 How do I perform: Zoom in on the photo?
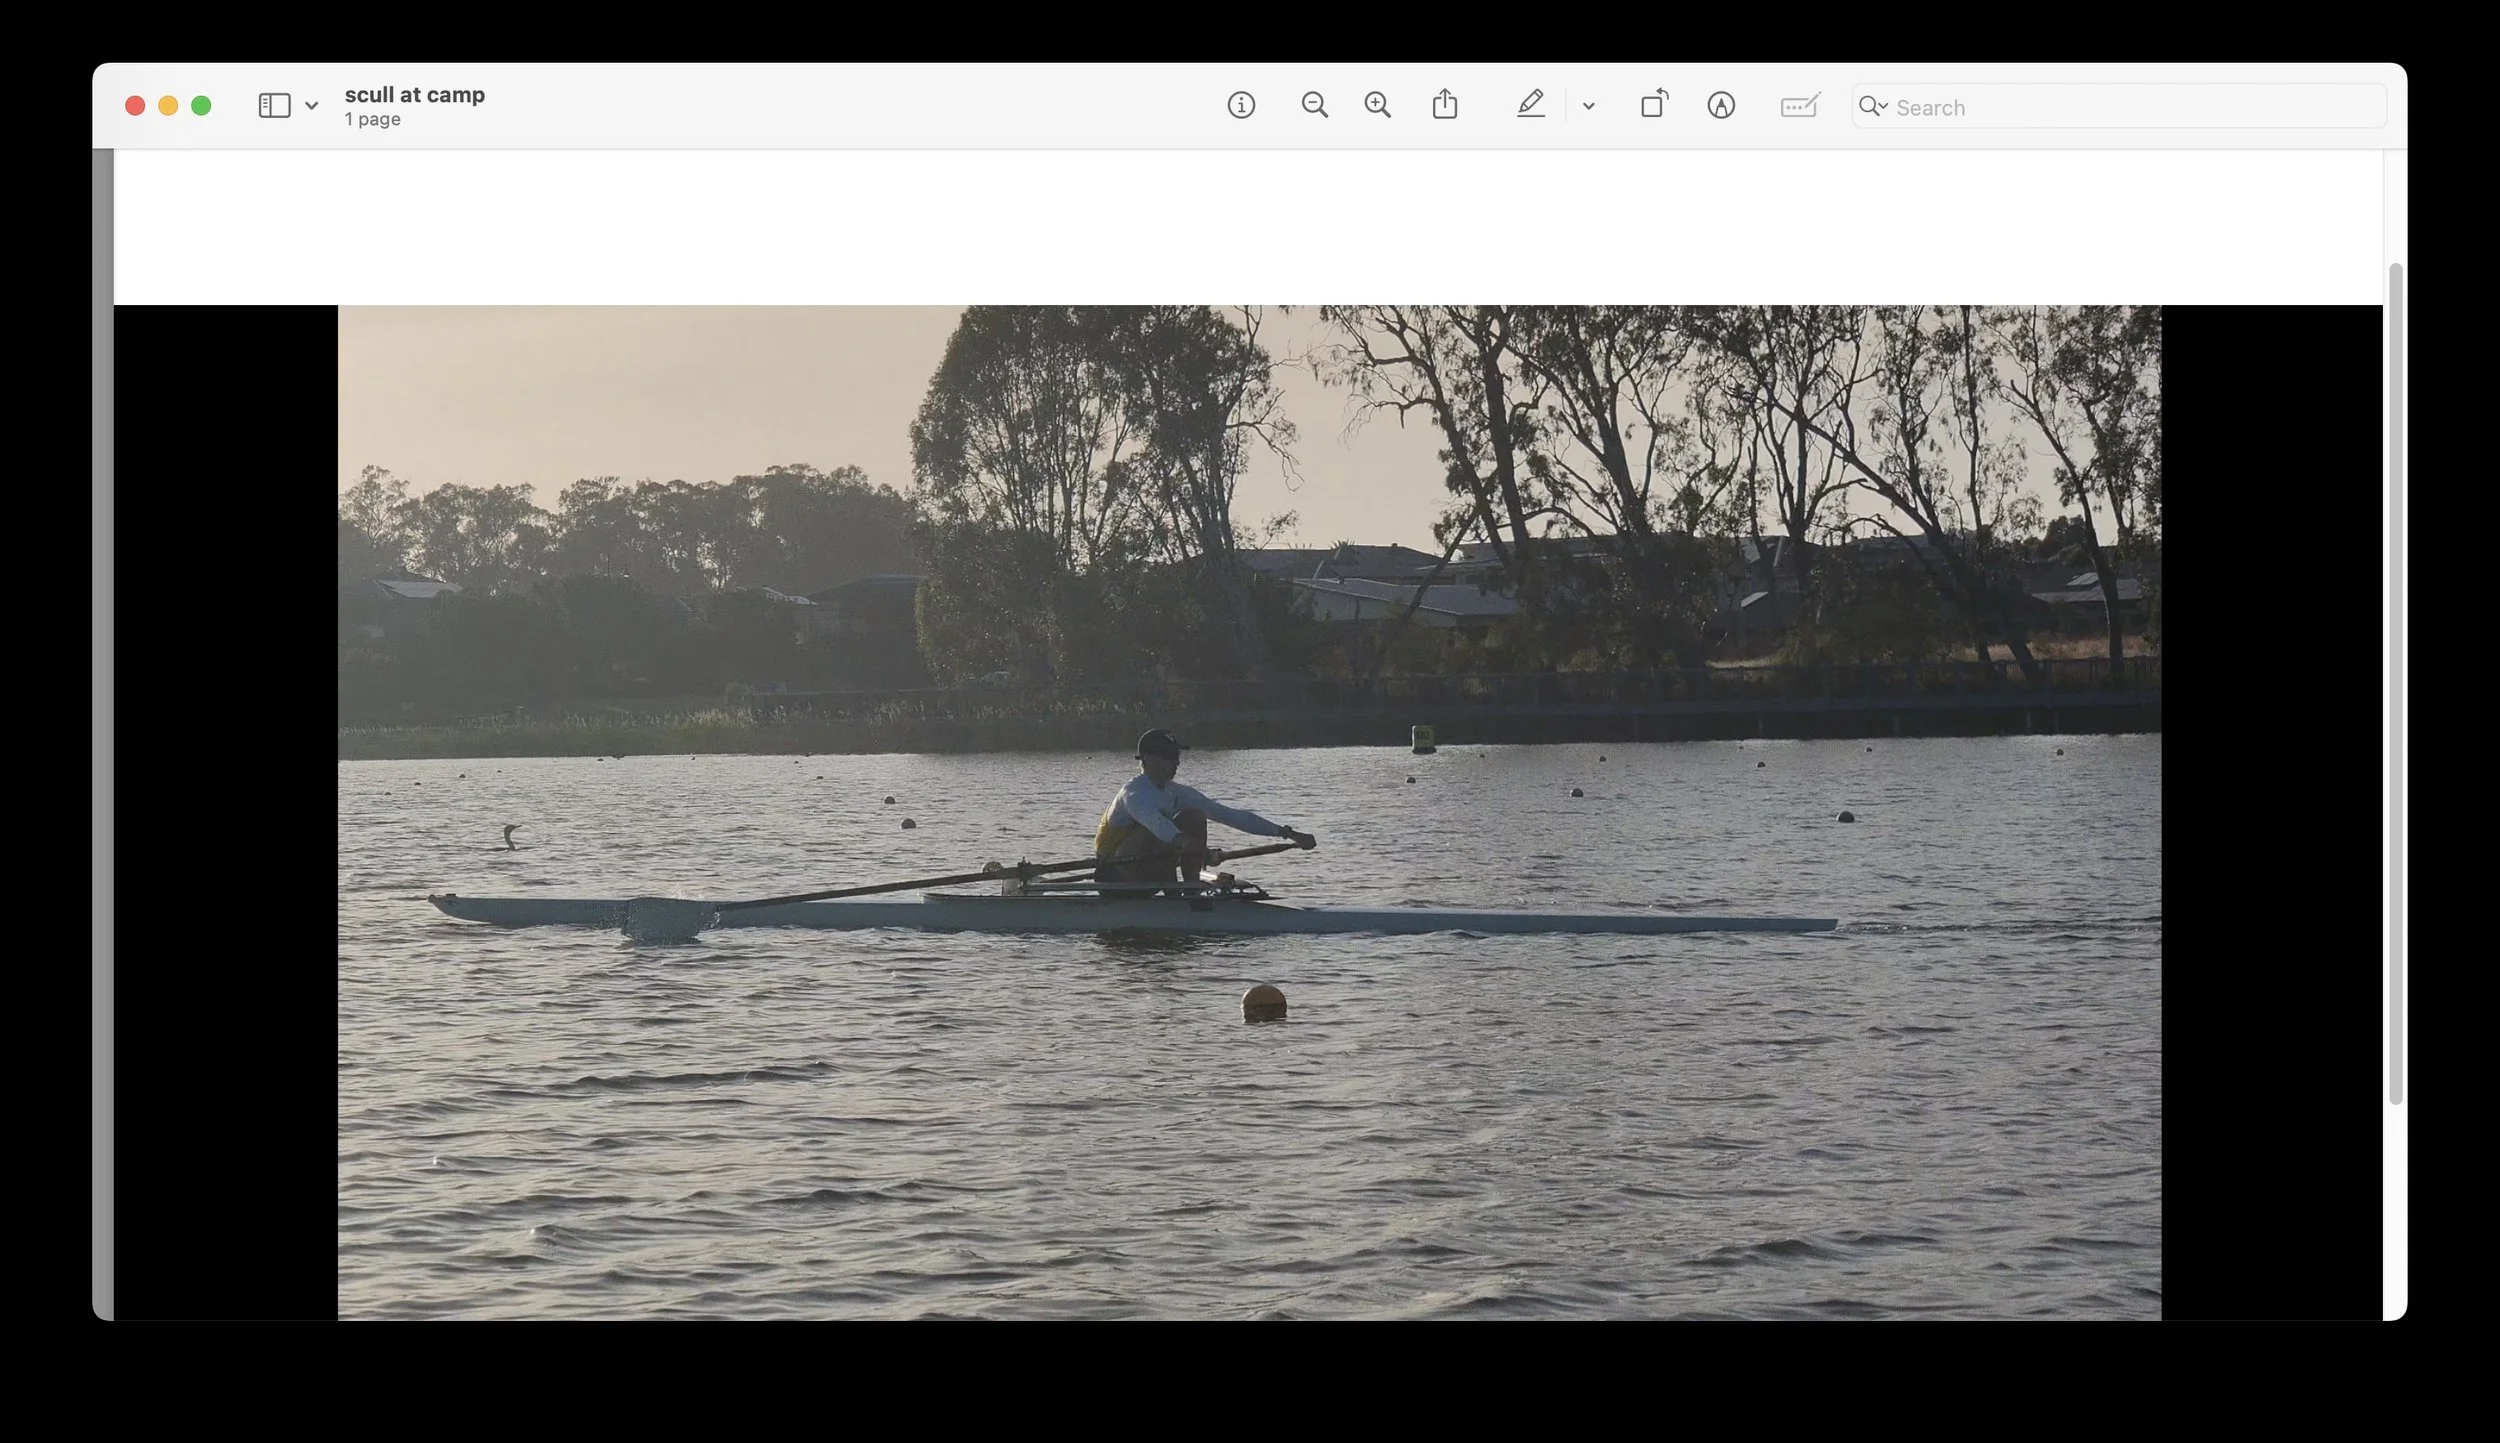(1378, 105)
